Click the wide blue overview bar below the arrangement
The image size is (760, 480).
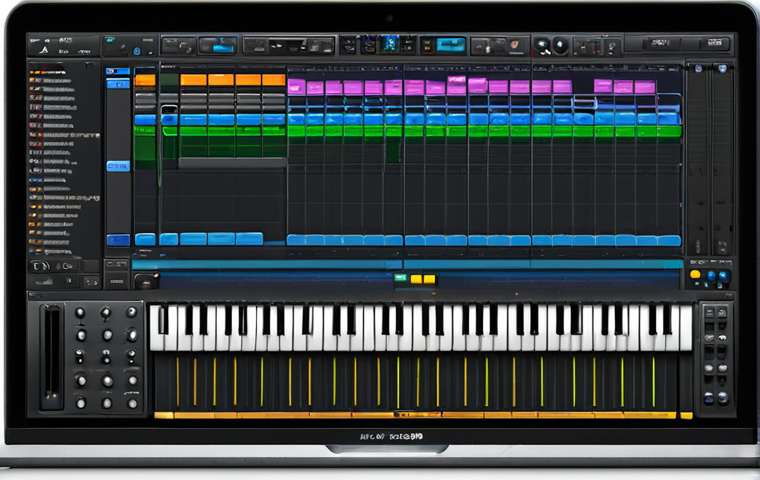(407, 264)
